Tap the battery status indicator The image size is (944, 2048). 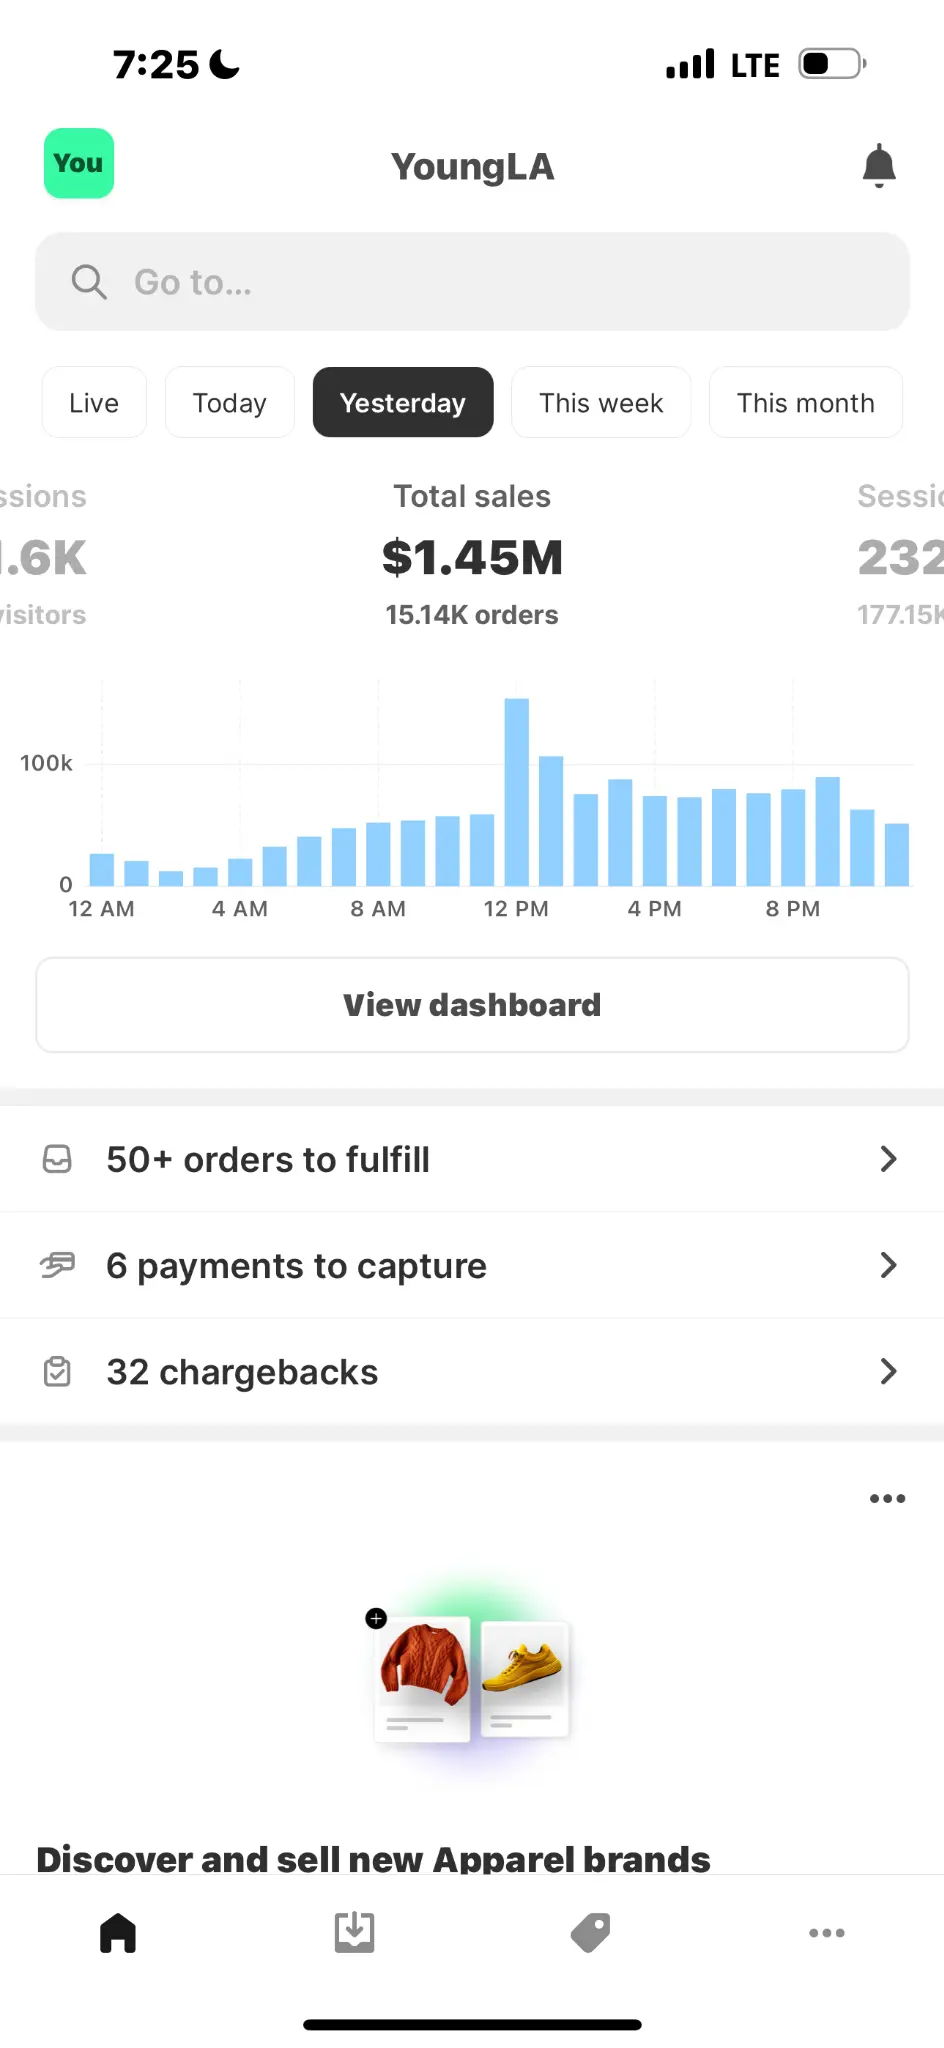tap(832, 64)
